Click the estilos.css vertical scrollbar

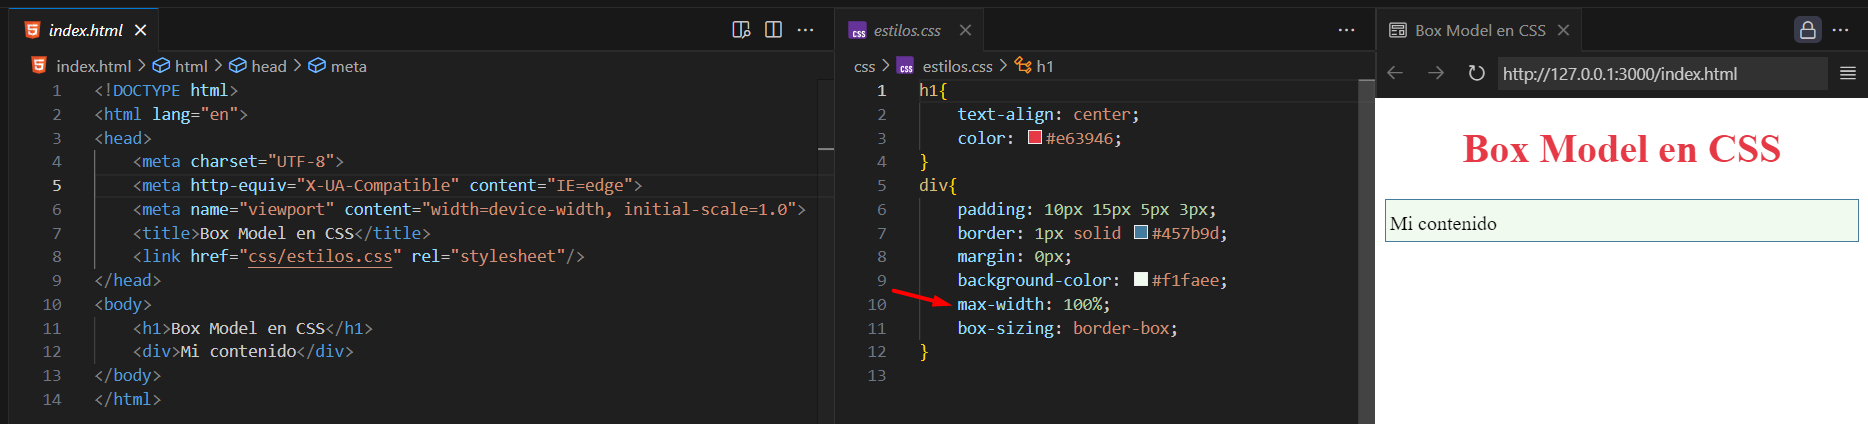pos(1366,250)
